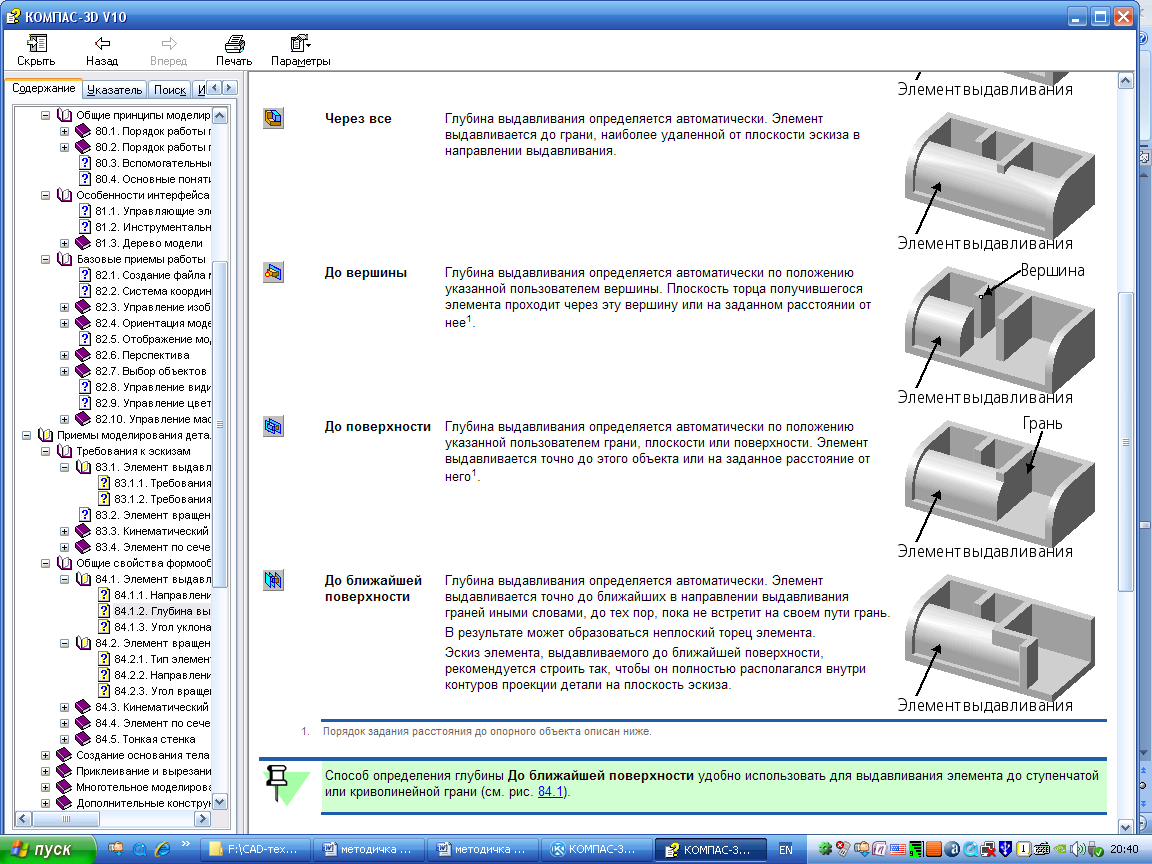Click the 'Через все' extrusion icon
Screen dimensions: 1152x864
[273, 118]
